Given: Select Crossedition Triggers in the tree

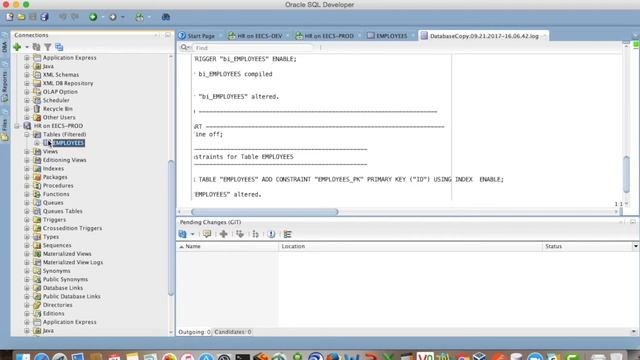Looking at the screenshot, I should [x=72, y=228].
